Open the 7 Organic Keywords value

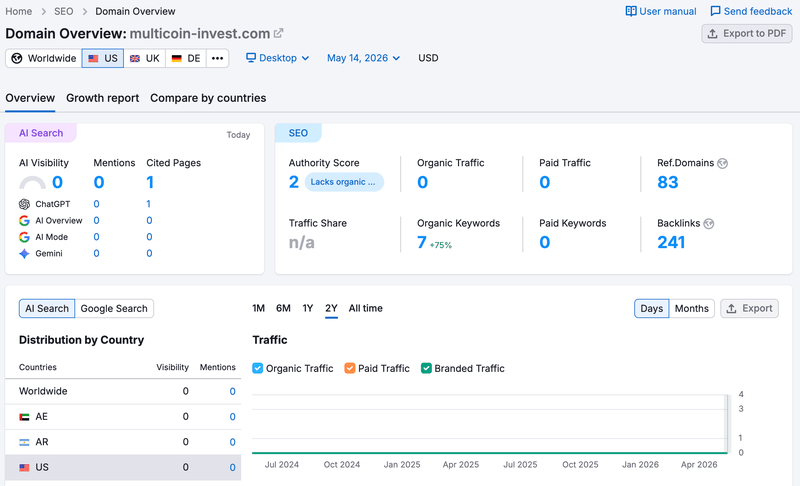click(x=421, y=242)
